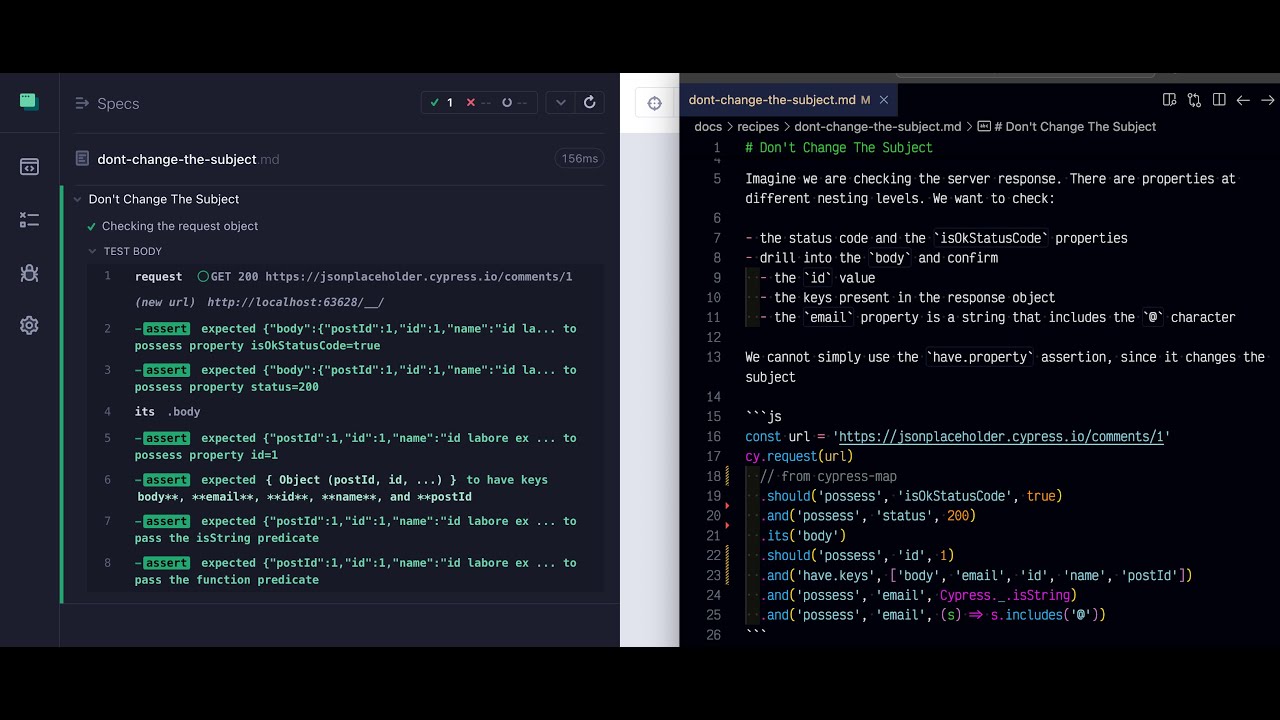This screenshot has height=720, width=1280.
Task: Go back with the left arrow icon
Action: tap(1243, 100)
